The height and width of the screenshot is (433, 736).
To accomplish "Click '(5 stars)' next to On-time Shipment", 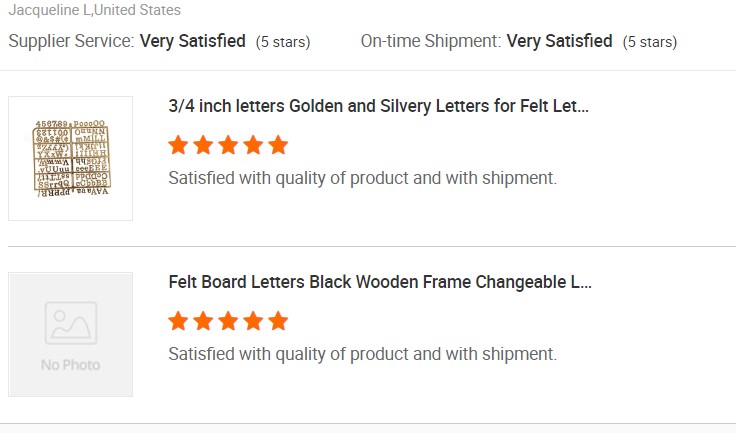I will 650,42.
